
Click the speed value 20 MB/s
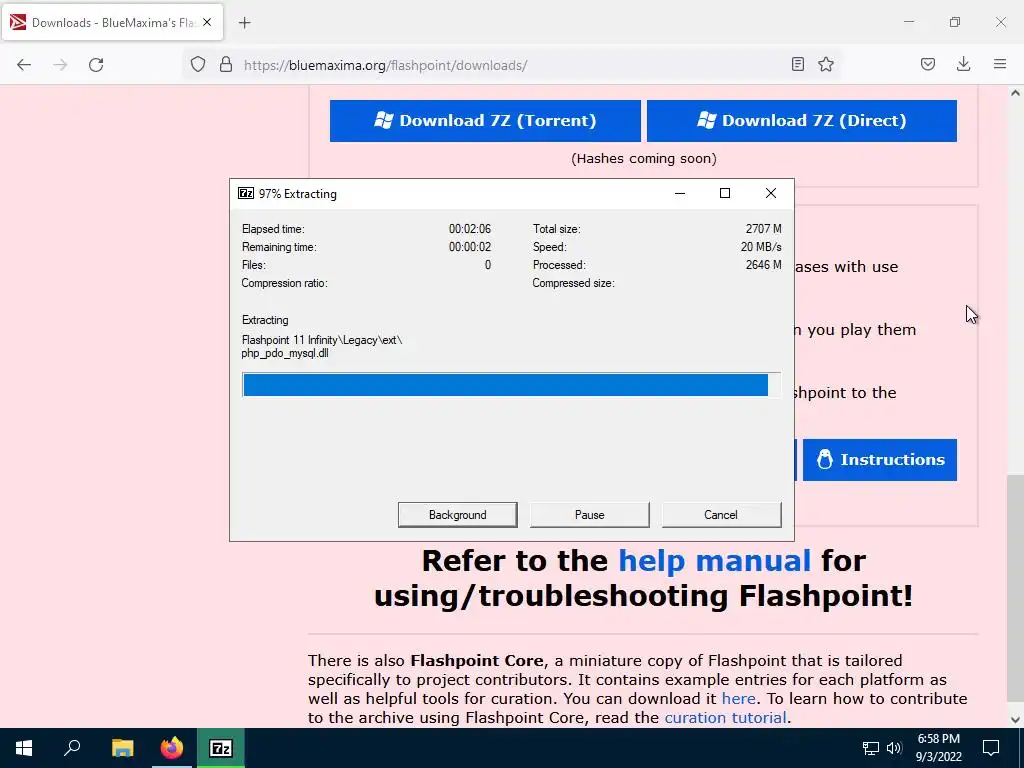coord(761,247)
